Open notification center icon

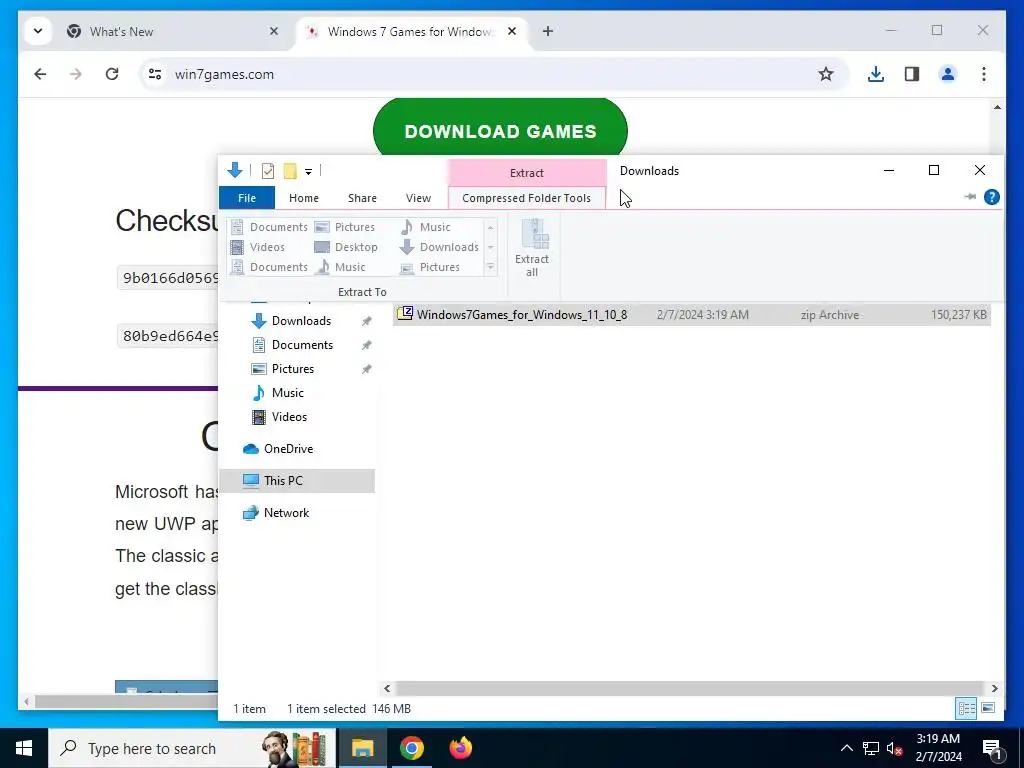[x=992, y=748]
